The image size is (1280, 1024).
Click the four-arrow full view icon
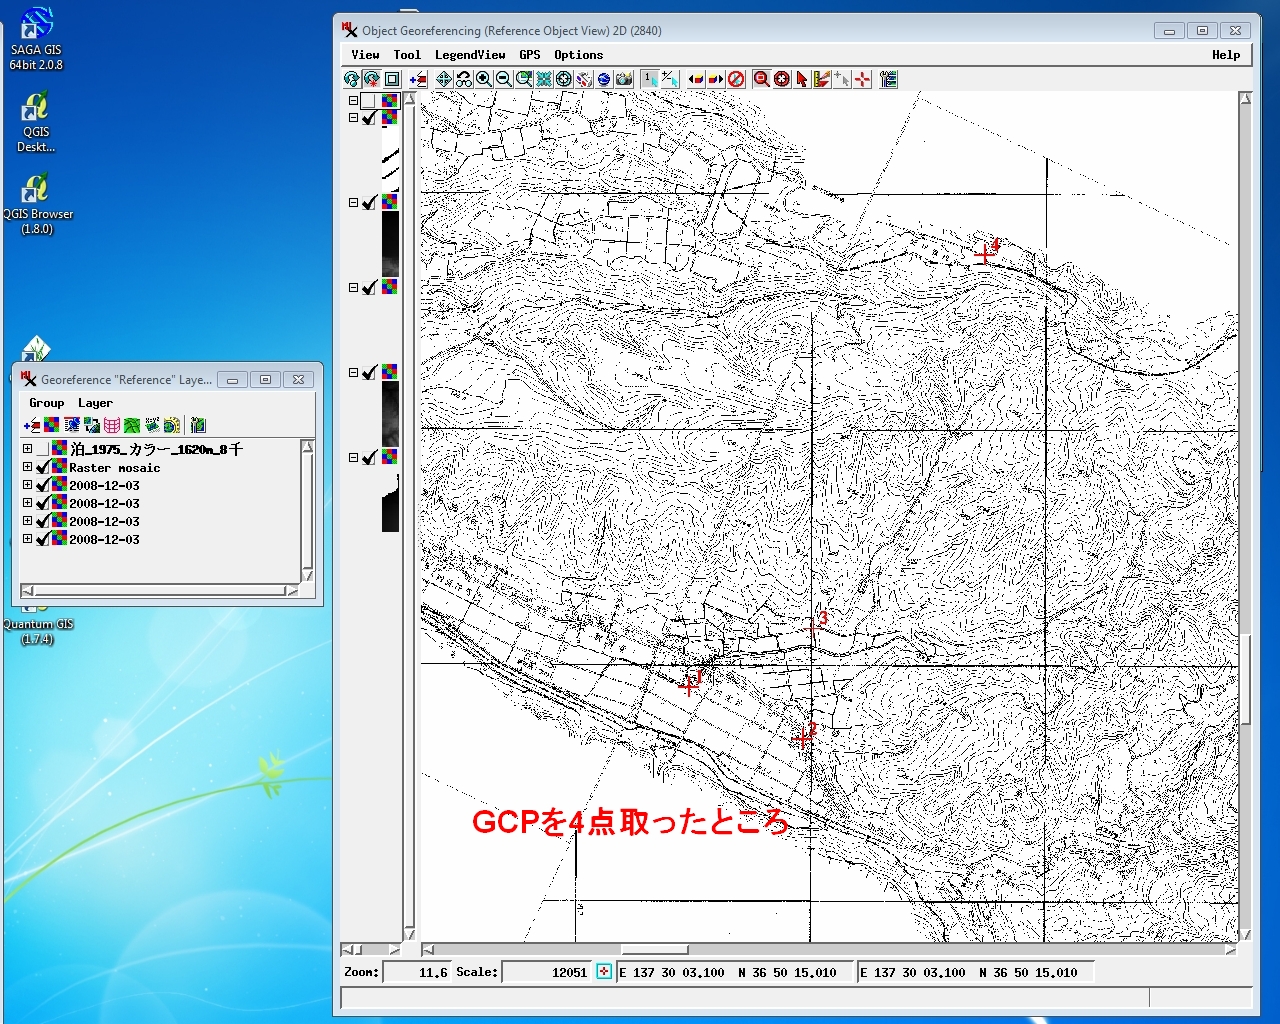pos(443,79)
